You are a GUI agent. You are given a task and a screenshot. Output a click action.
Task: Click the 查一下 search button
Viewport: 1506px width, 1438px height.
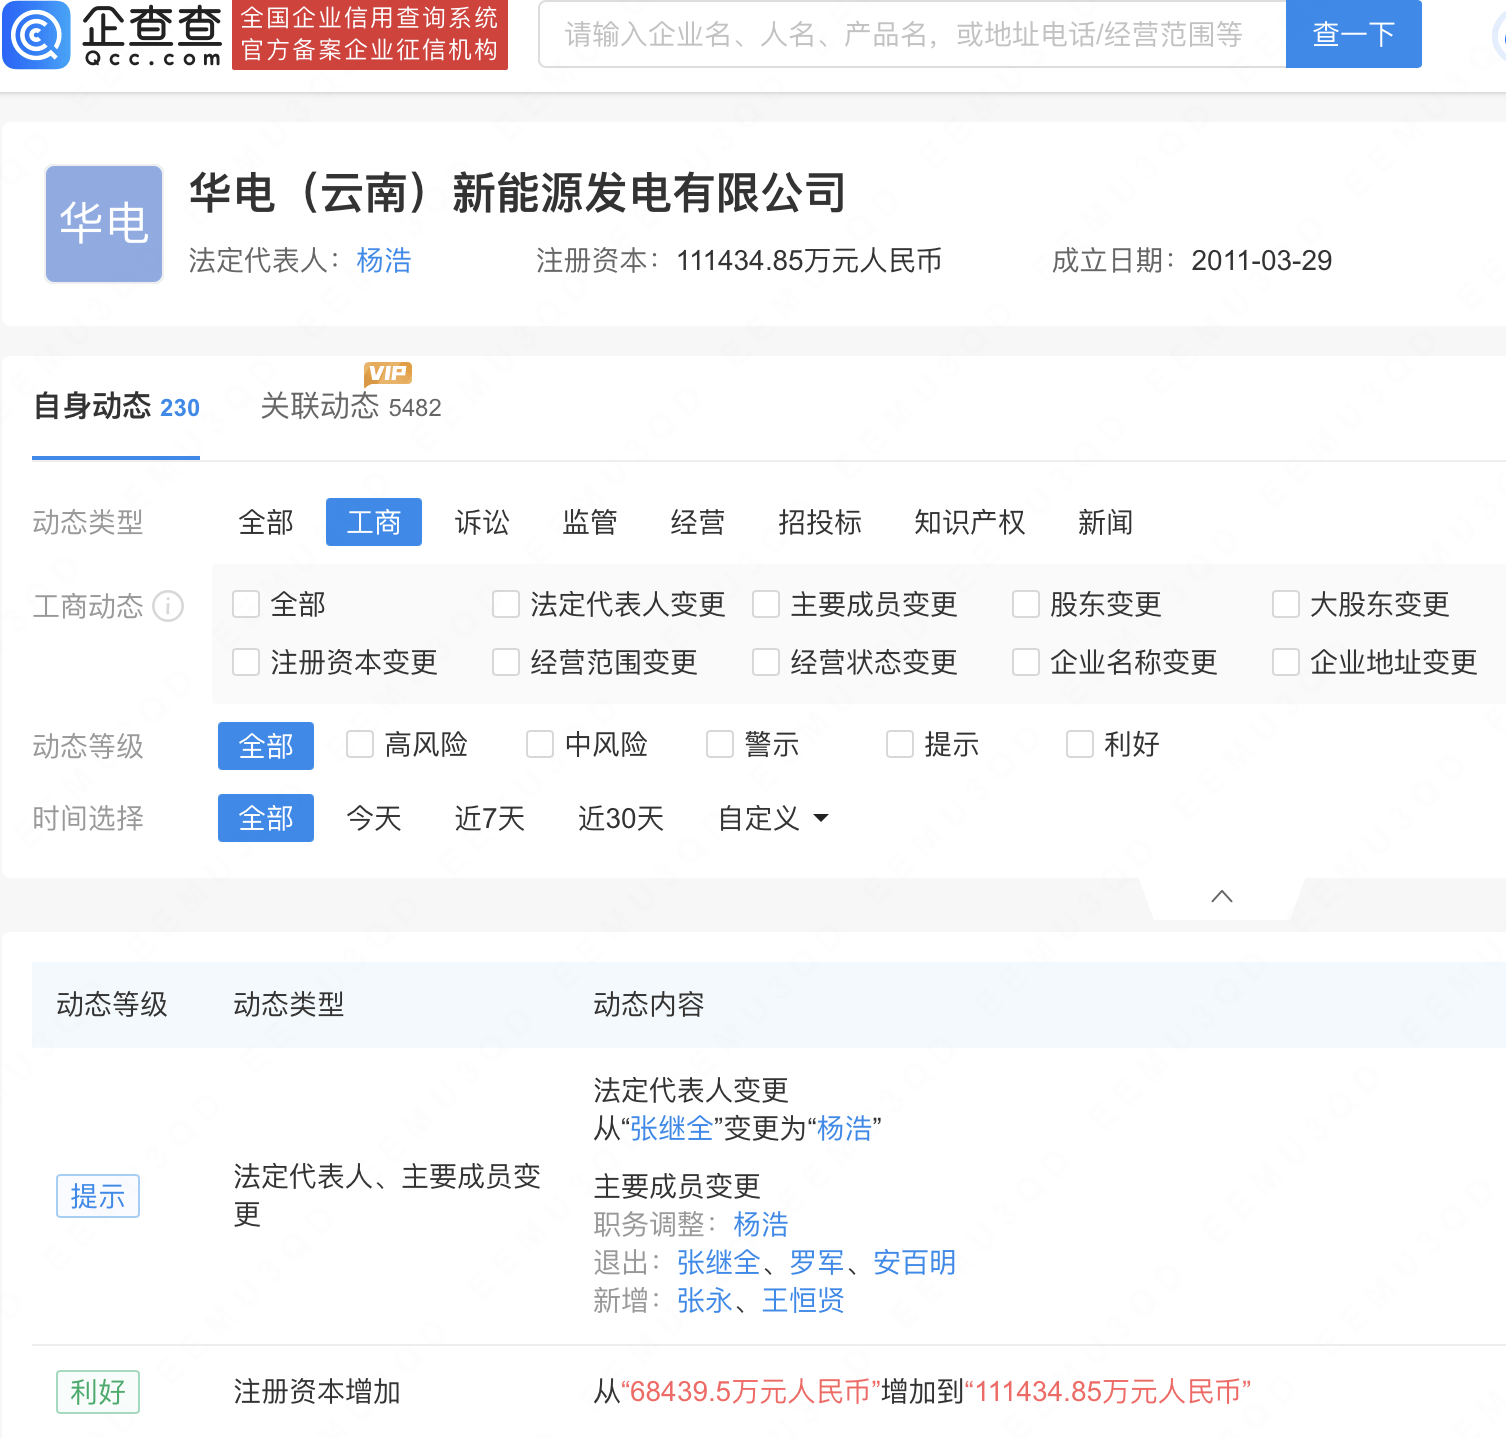1353,35
